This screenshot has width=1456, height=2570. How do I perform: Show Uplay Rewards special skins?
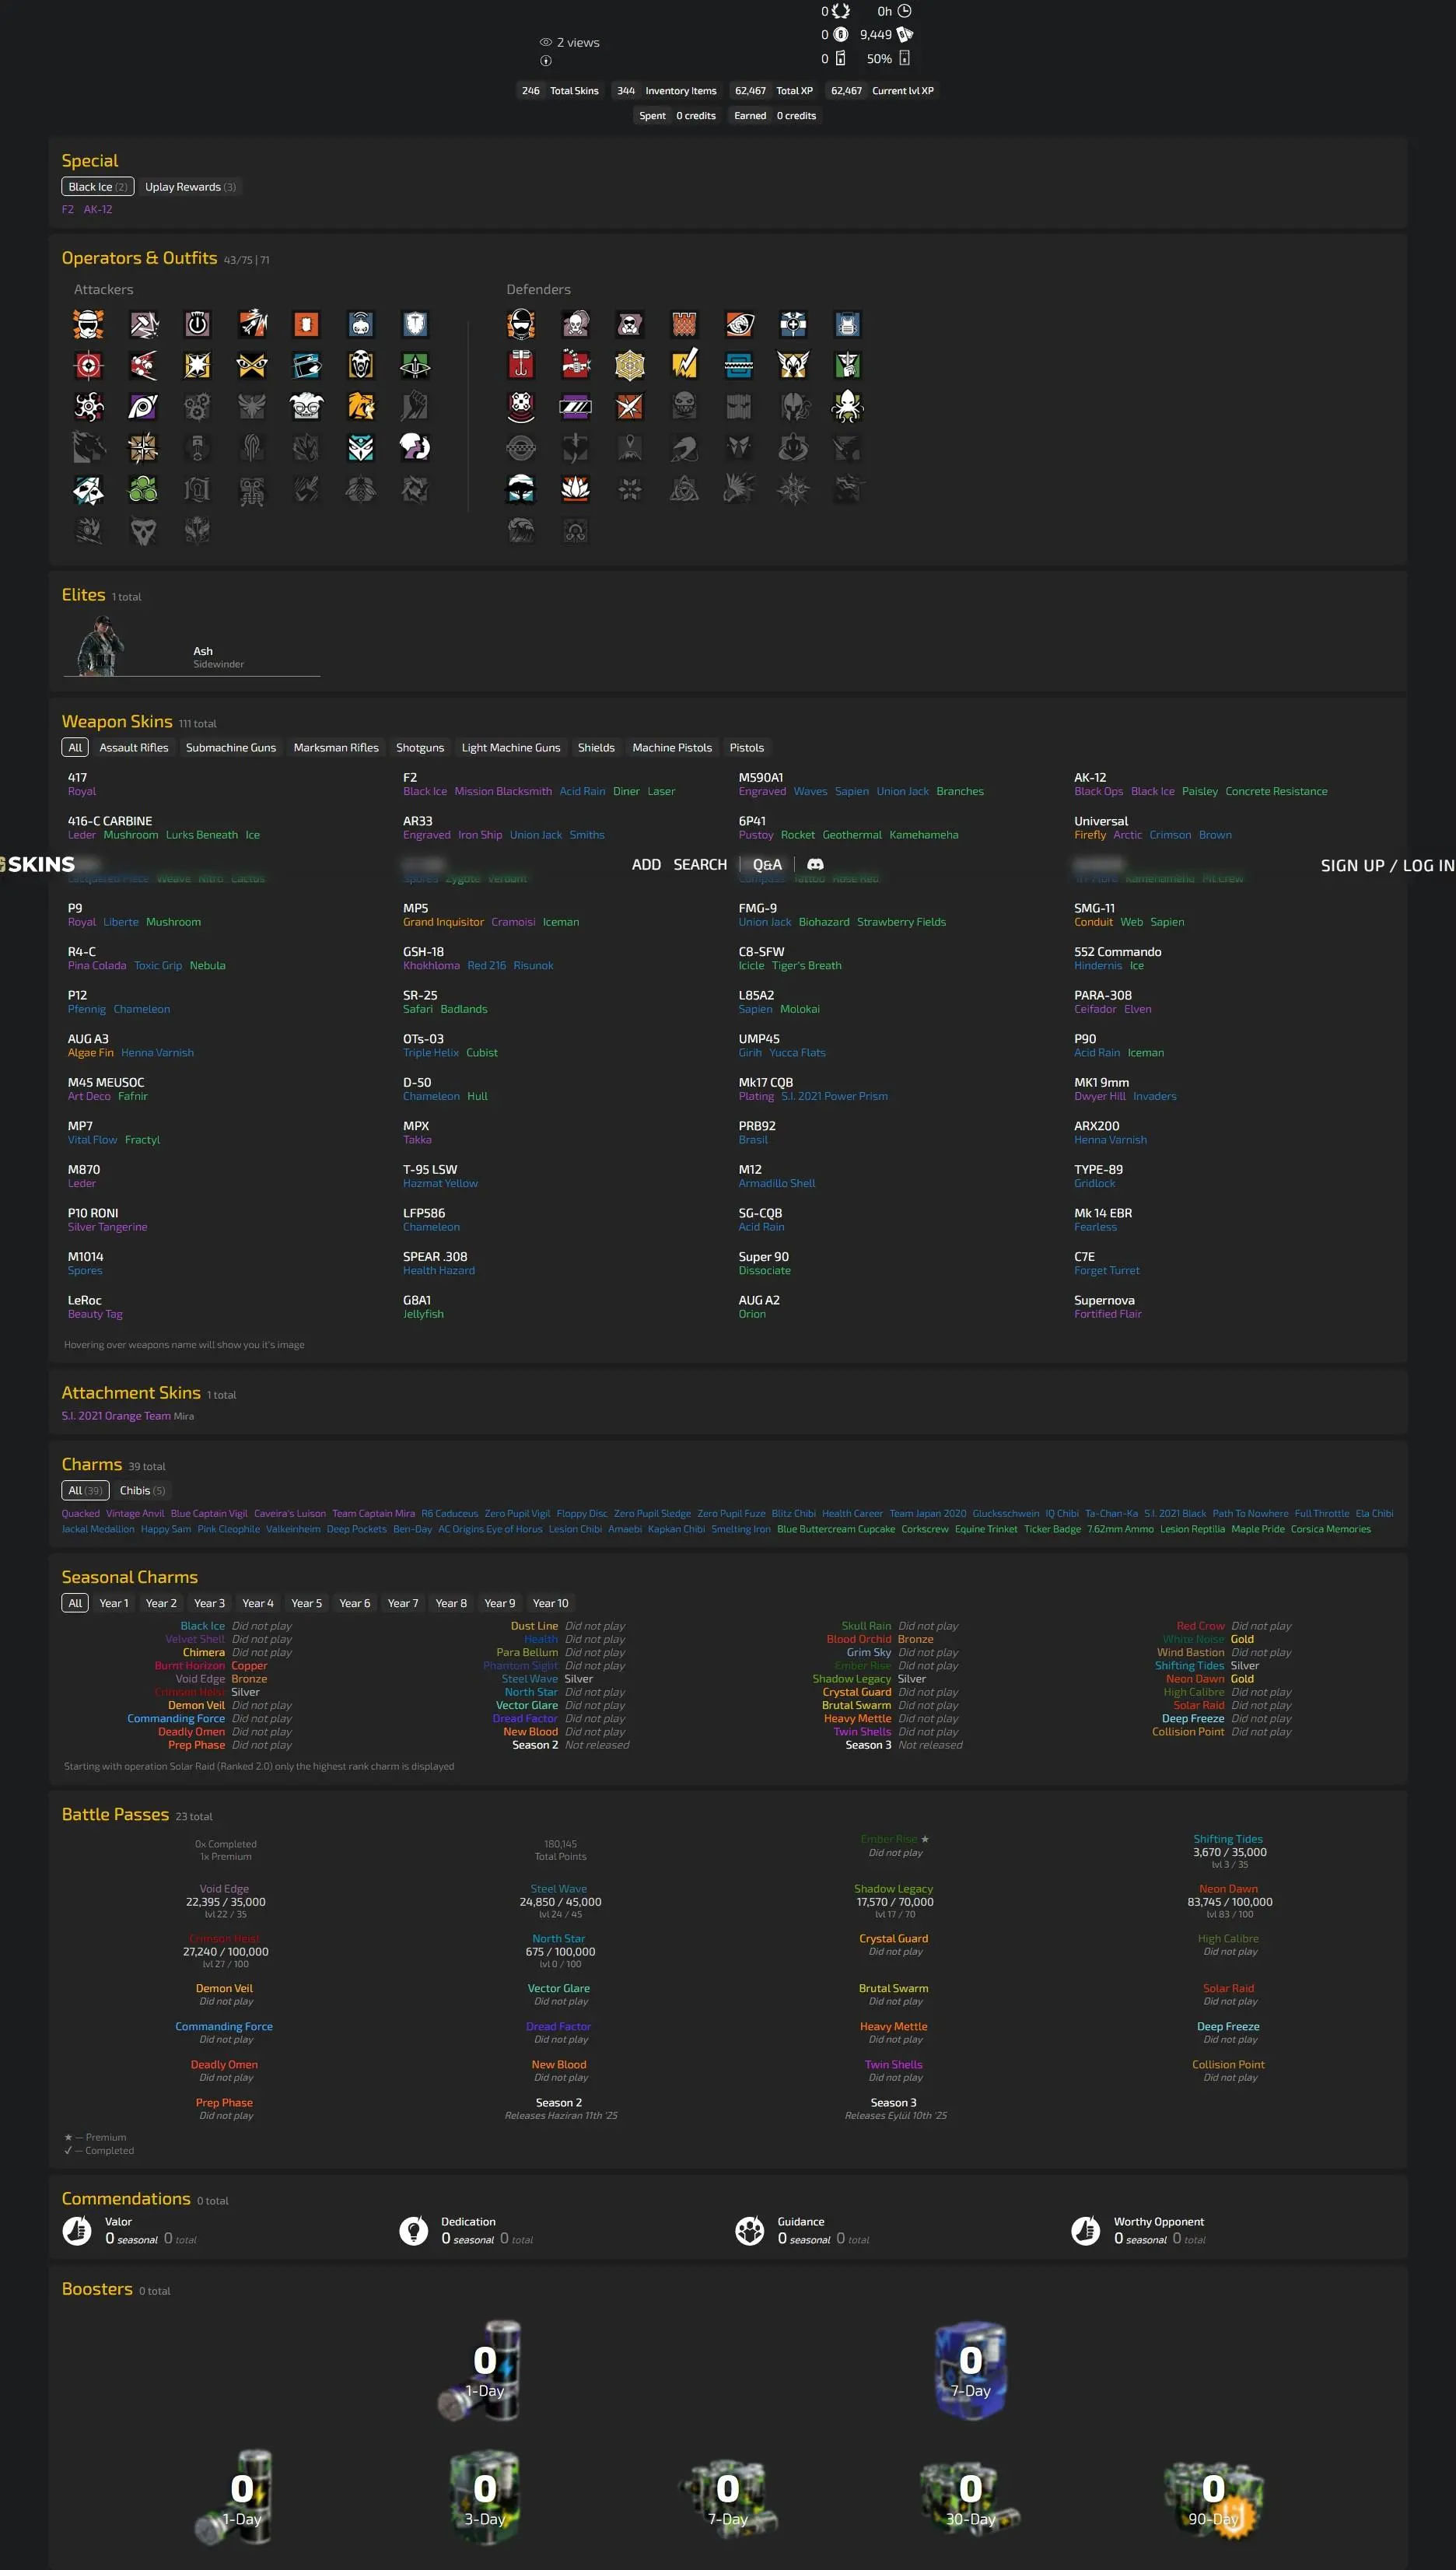[x=190, y=187]
